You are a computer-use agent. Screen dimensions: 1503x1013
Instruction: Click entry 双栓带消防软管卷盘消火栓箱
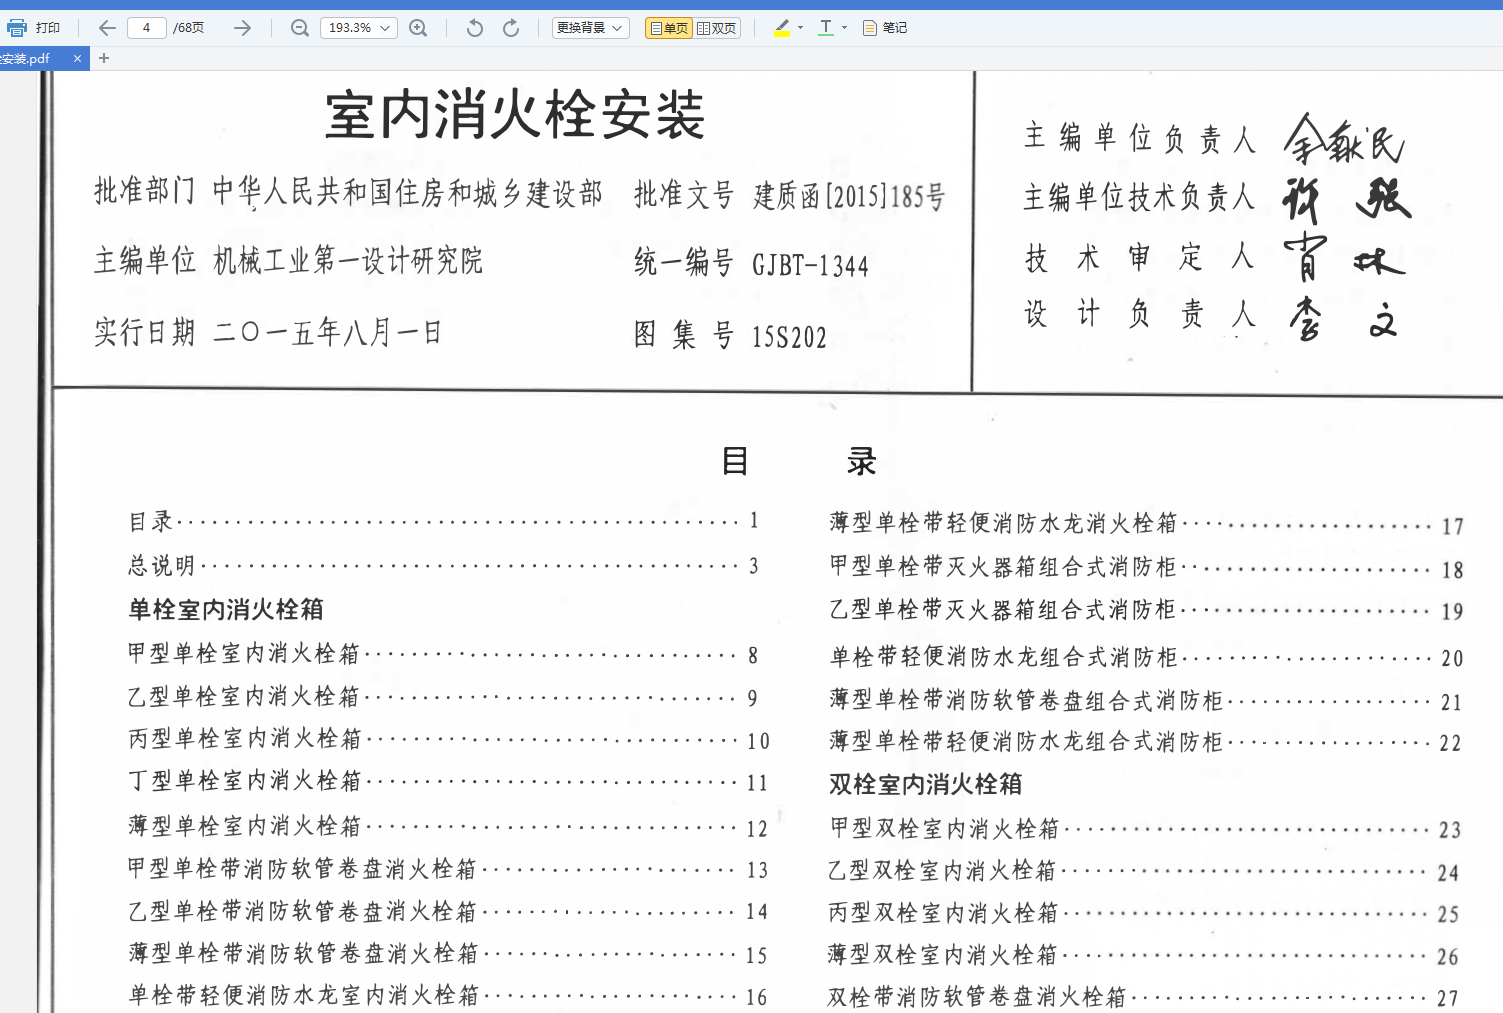click(1145, 998)
